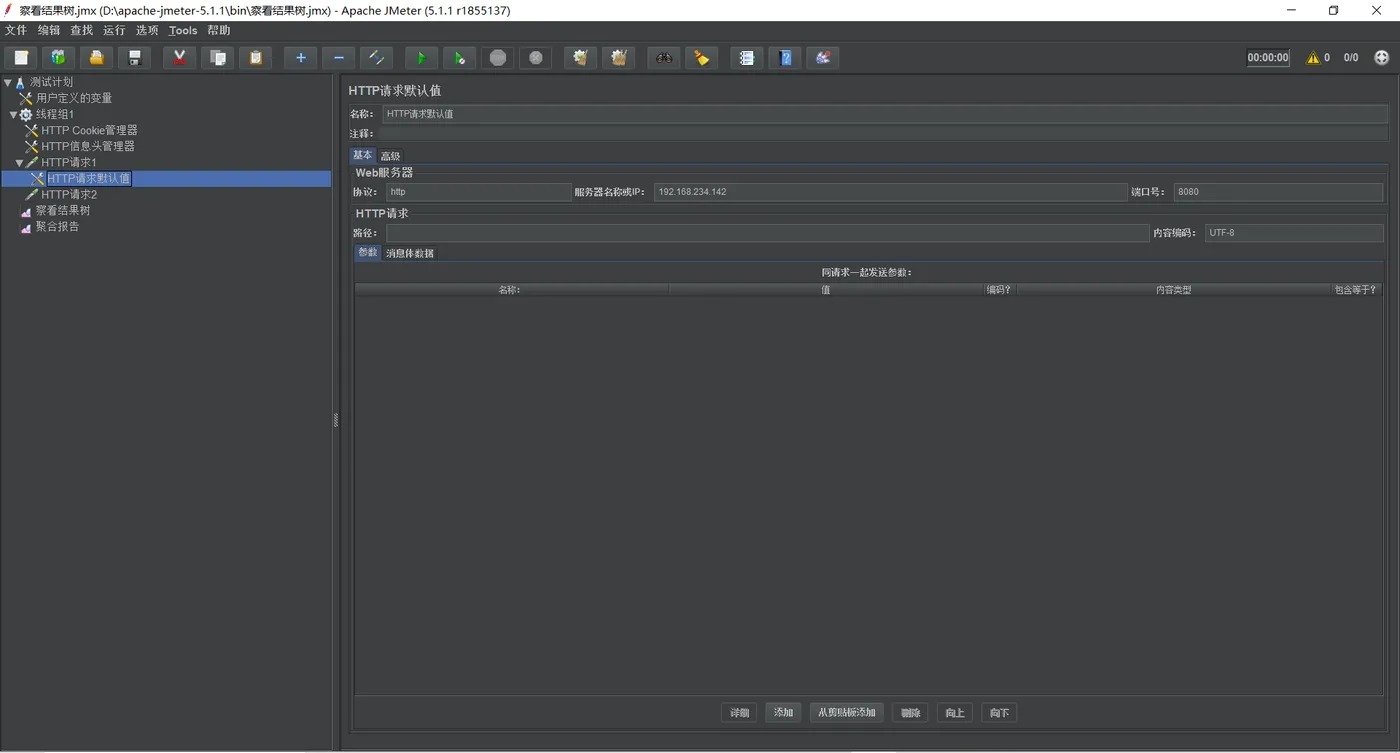
Task: Open the 编辑 menu
Action: [x=49, y=30]
